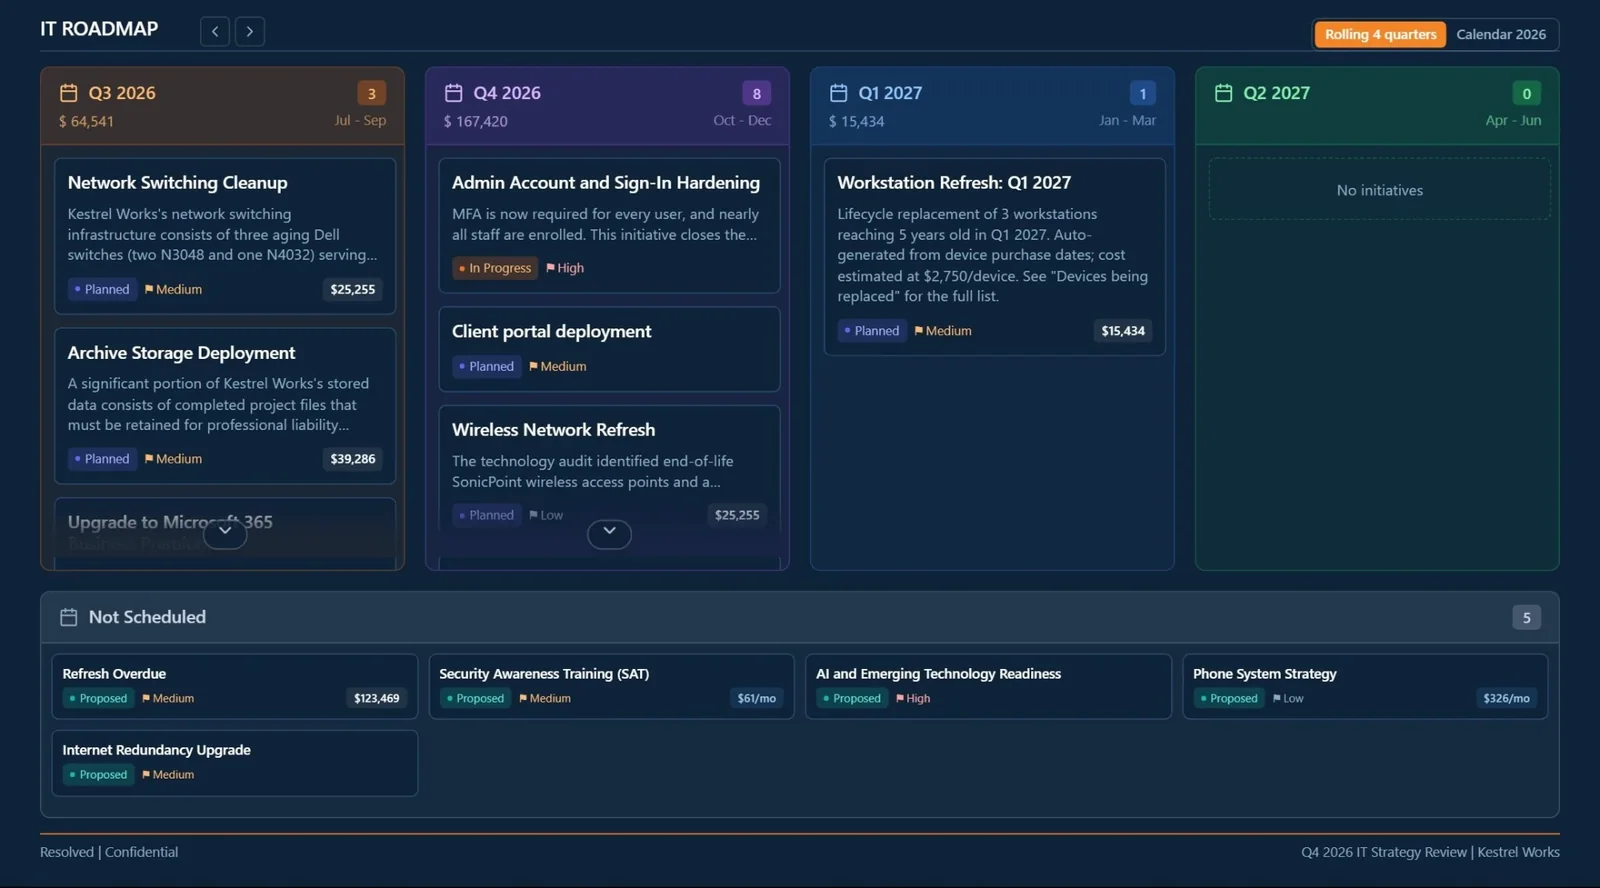Click Low flag on Phone System Strategy
Image resolution: width=1600 pixels, height=888 pixels.
pyautogui.click(x=1288, y=699)
